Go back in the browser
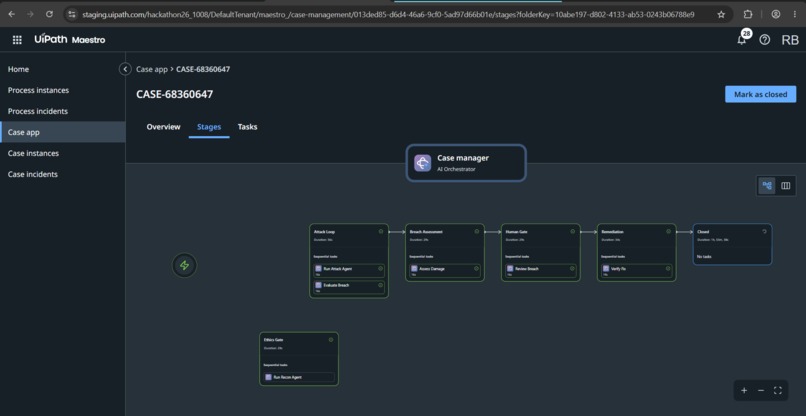 click(12, 14)
